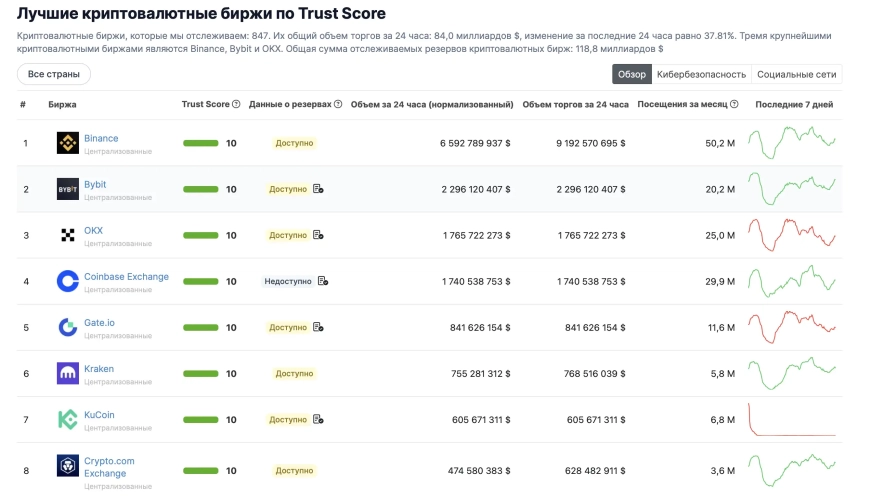Open the Trust Score info tooltip icon

point(236,104)
